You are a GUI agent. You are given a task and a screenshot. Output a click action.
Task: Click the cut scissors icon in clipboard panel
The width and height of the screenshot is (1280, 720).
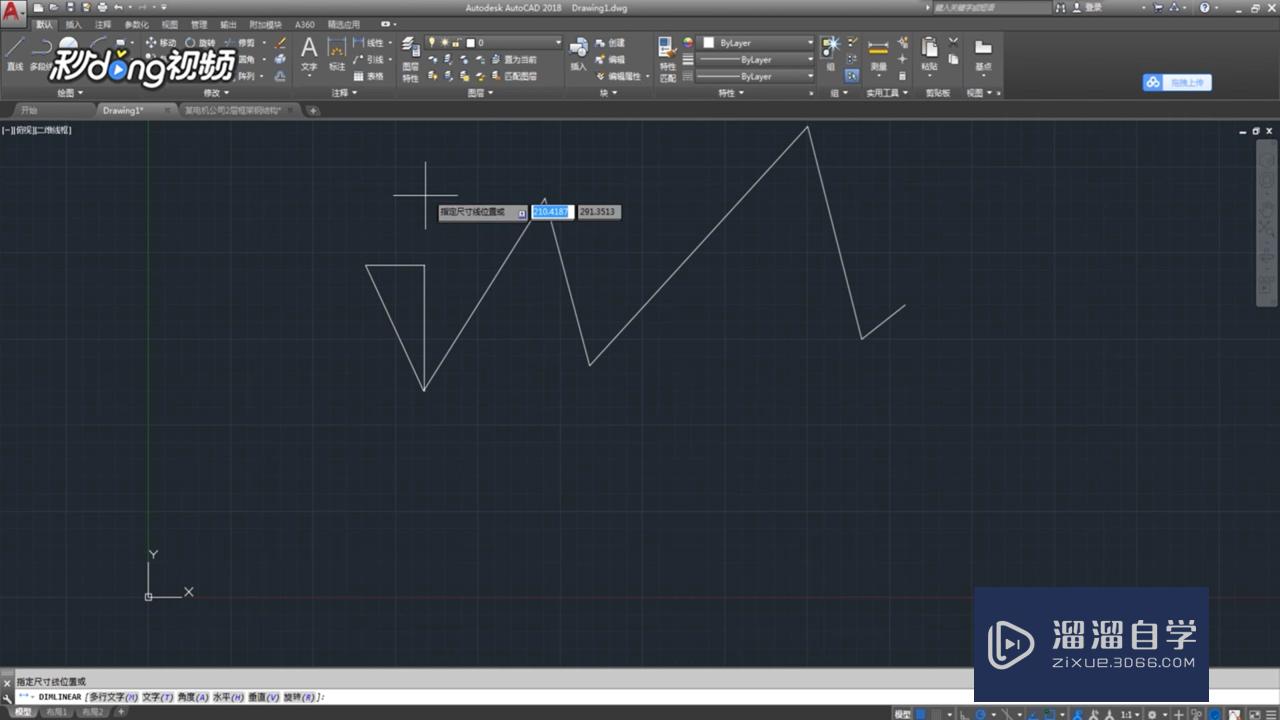point(953,43)
